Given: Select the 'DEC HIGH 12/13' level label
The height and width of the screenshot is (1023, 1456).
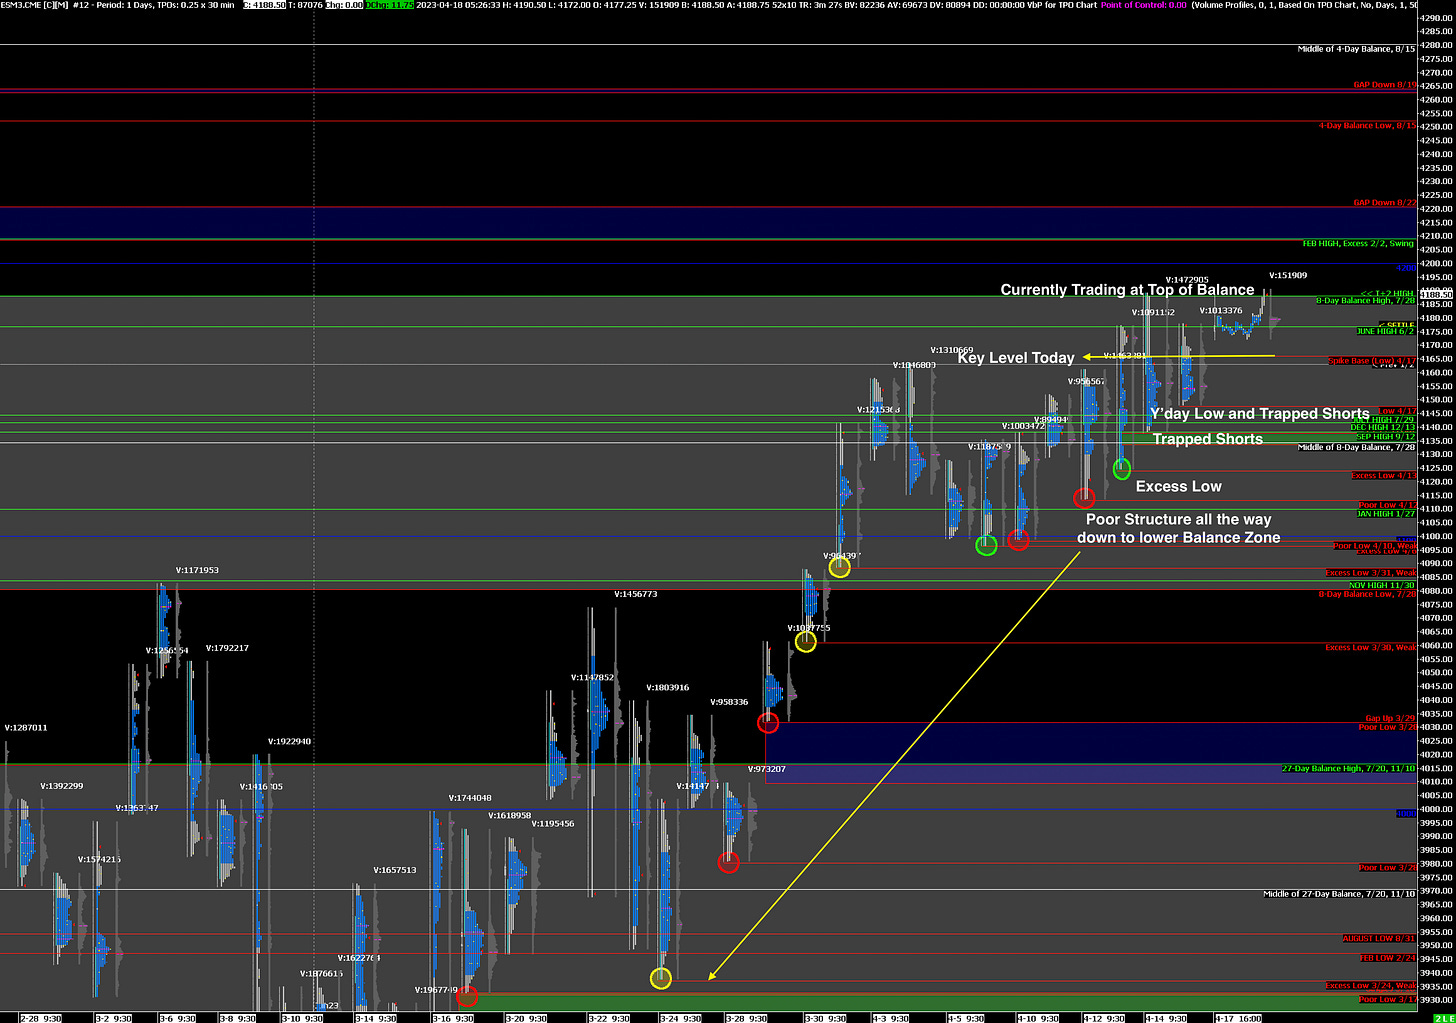Looking at the screenshot, I should coord(1382,428).
